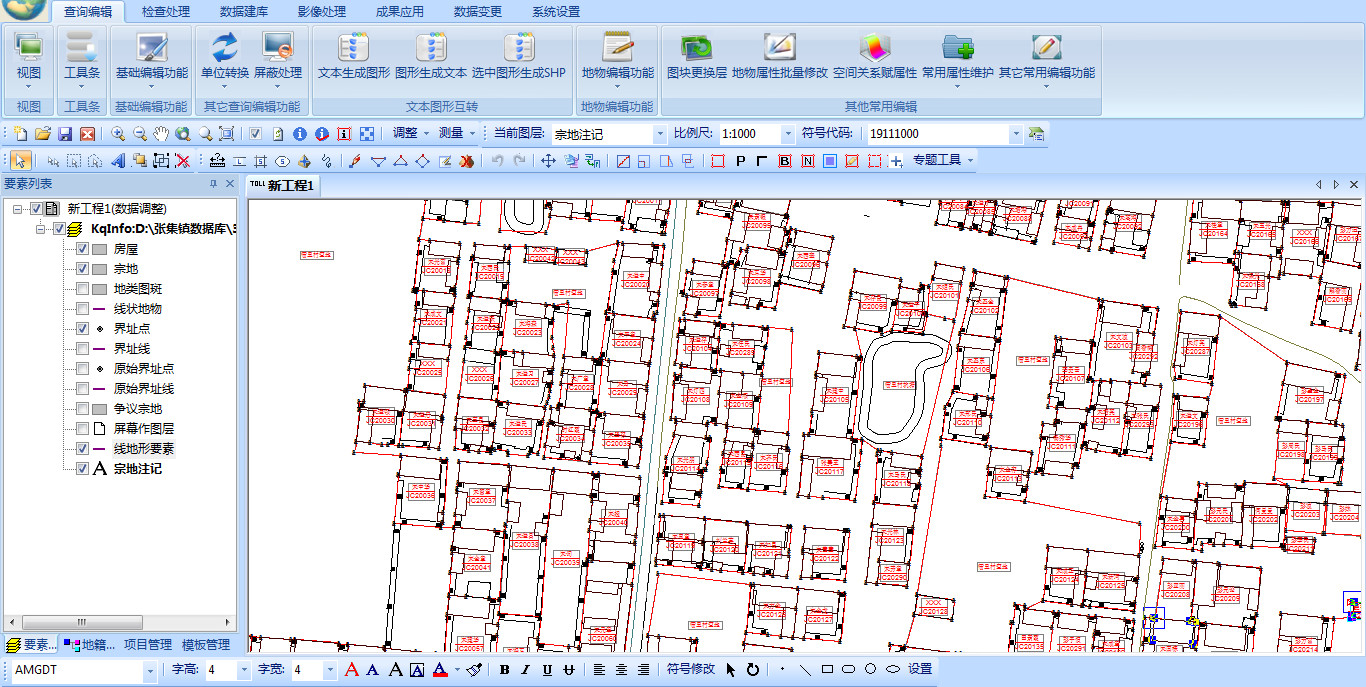The width and height of the screenshot is (1366, 687).
Task: Click the red X close-project icon
Action: [x=87, y=134]
